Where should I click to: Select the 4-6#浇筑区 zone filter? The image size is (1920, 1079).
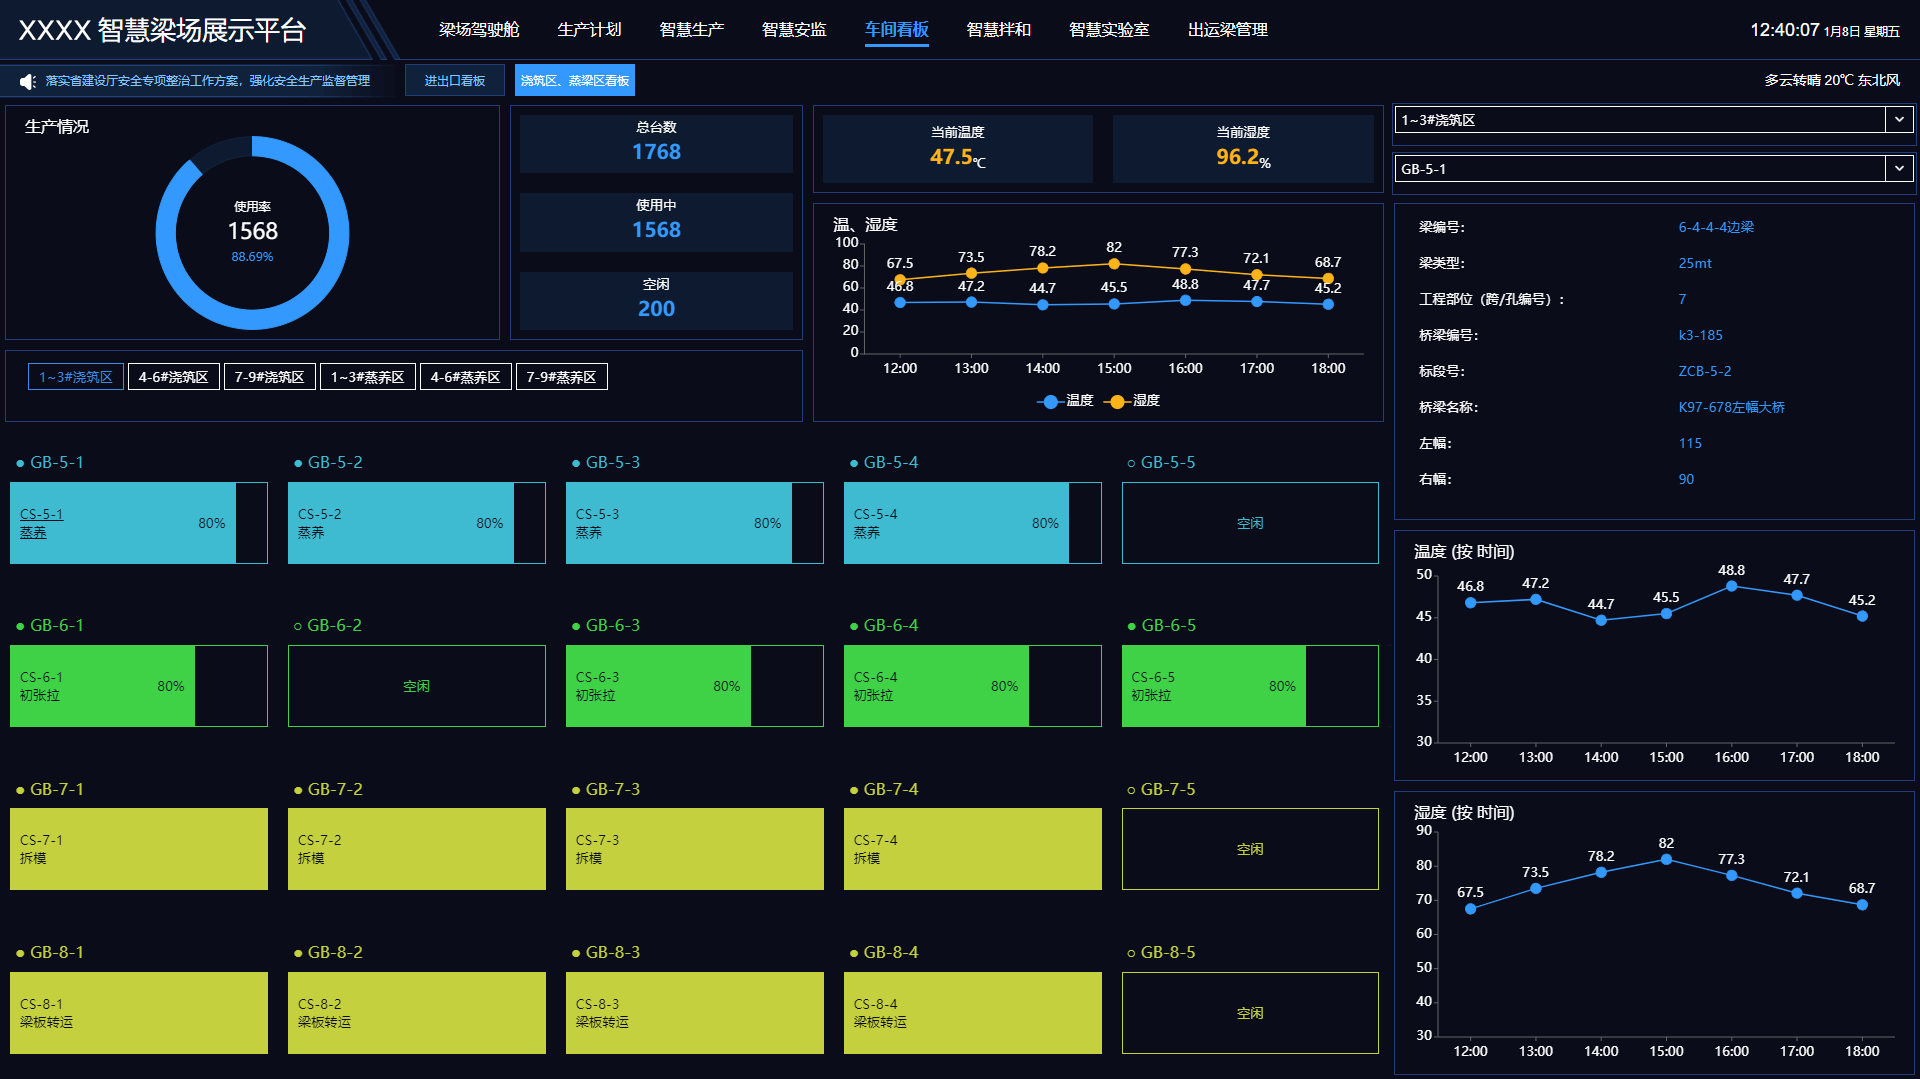173,377
